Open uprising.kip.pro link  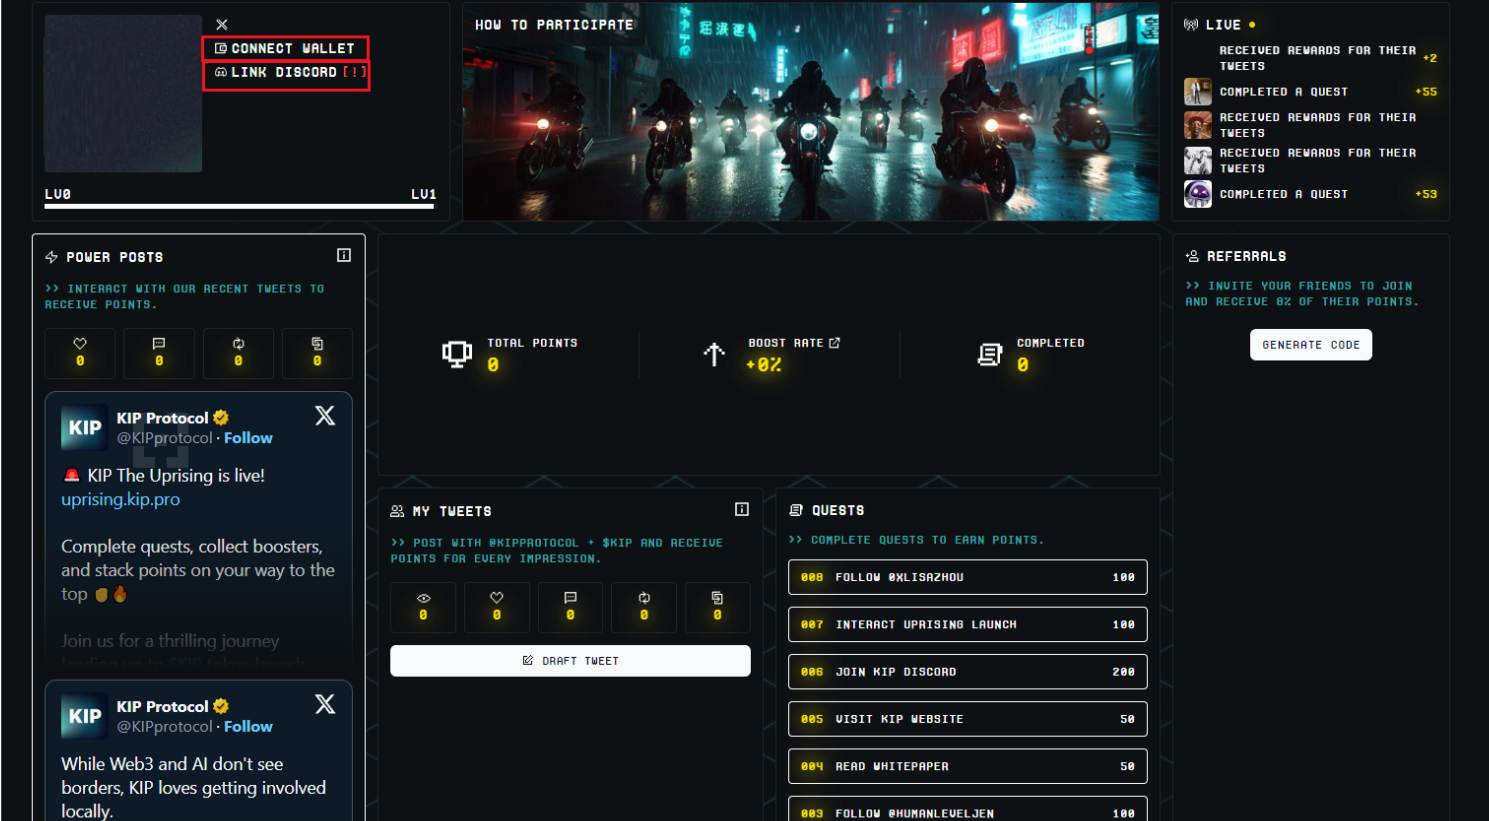click(x=121, y=499)
